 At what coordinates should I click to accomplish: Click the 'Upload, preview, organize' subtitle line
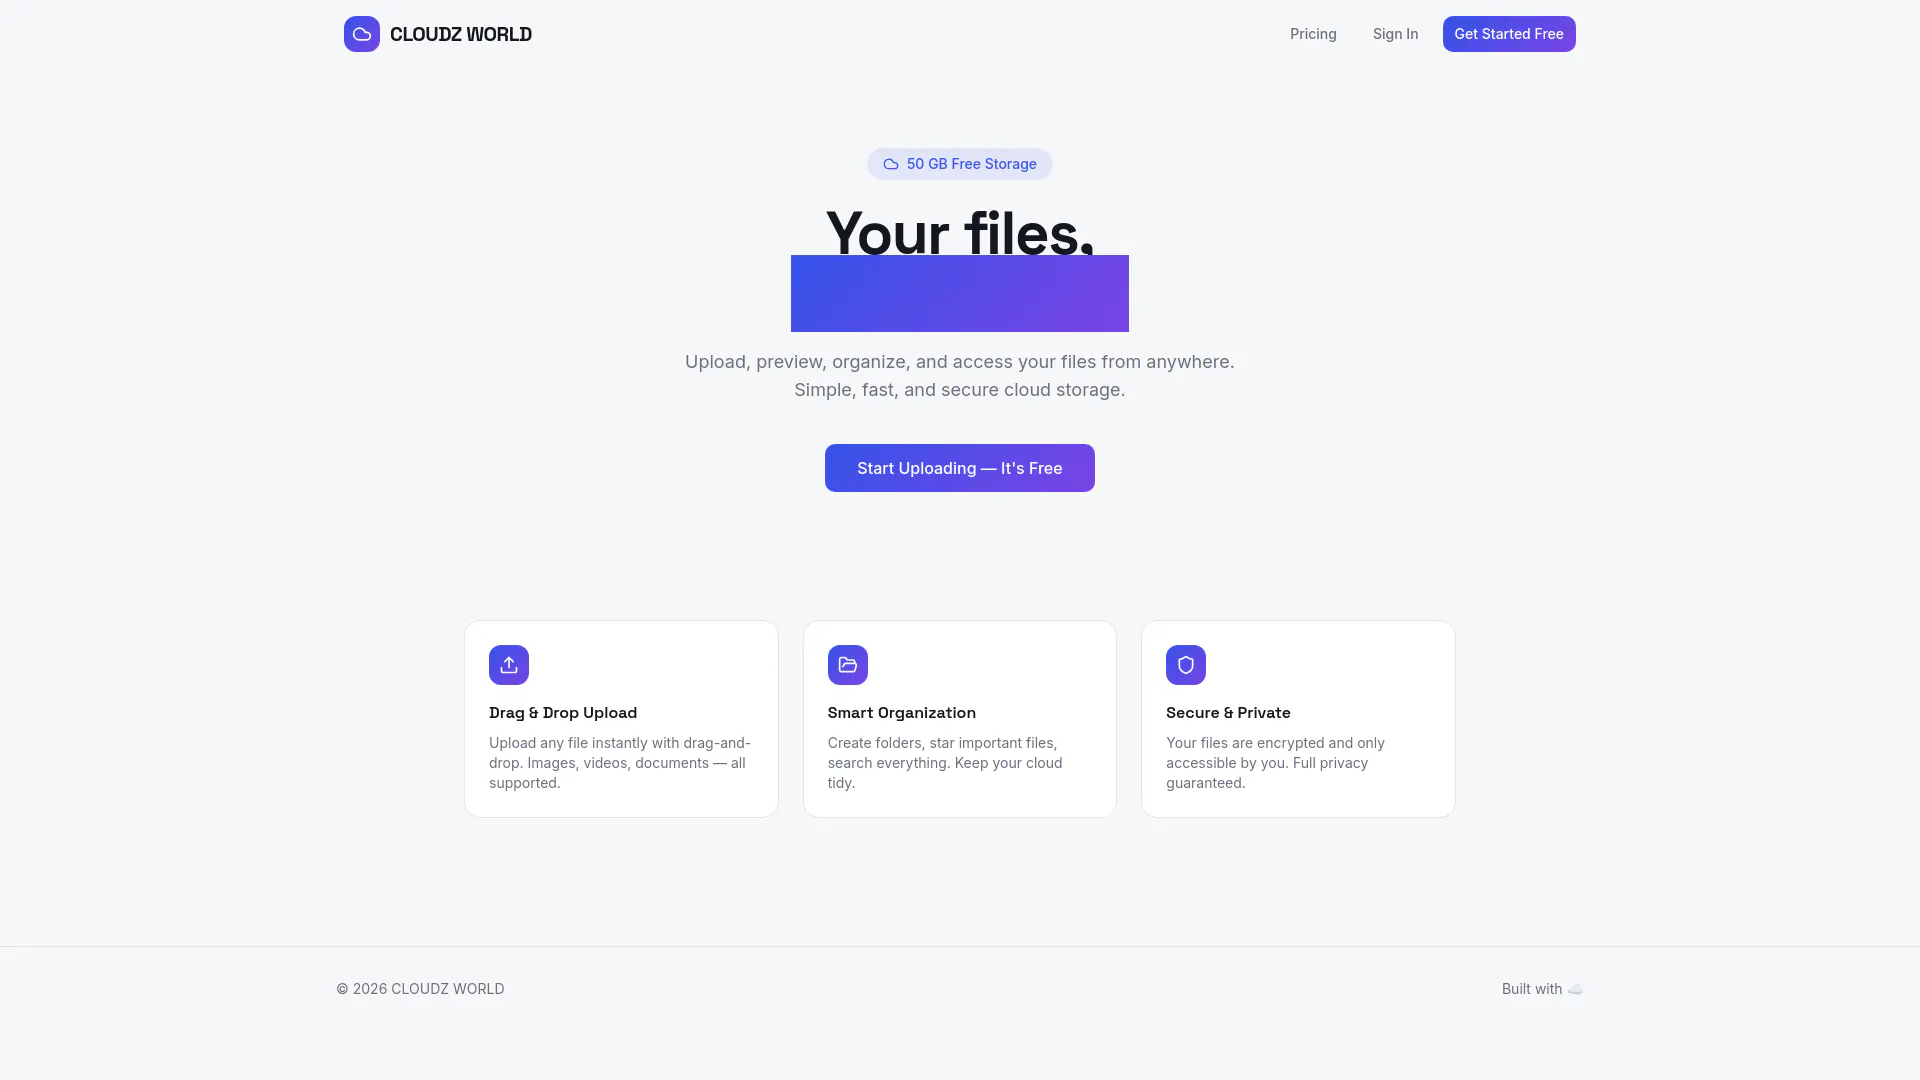pos(960,362)
